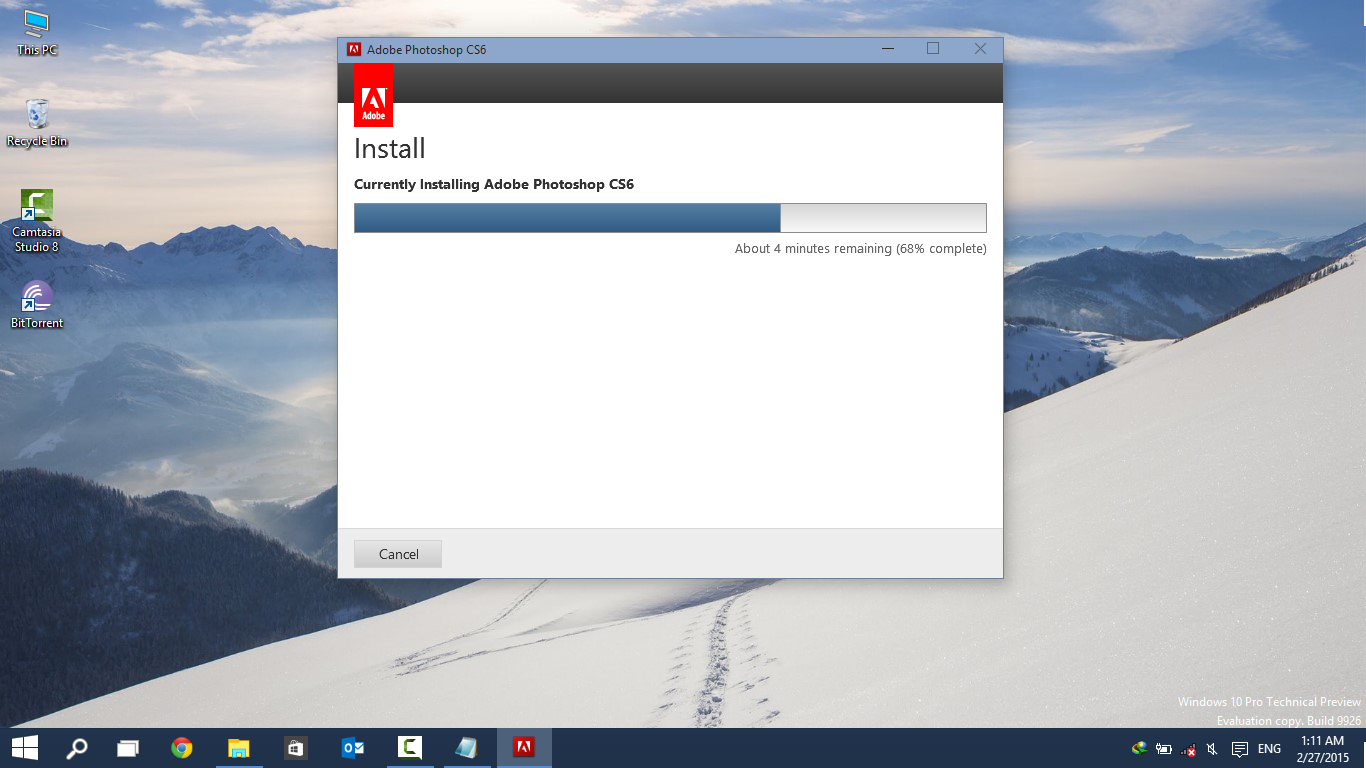Minimize the Adobe Photoshop CS6 window

pos(887,49)
